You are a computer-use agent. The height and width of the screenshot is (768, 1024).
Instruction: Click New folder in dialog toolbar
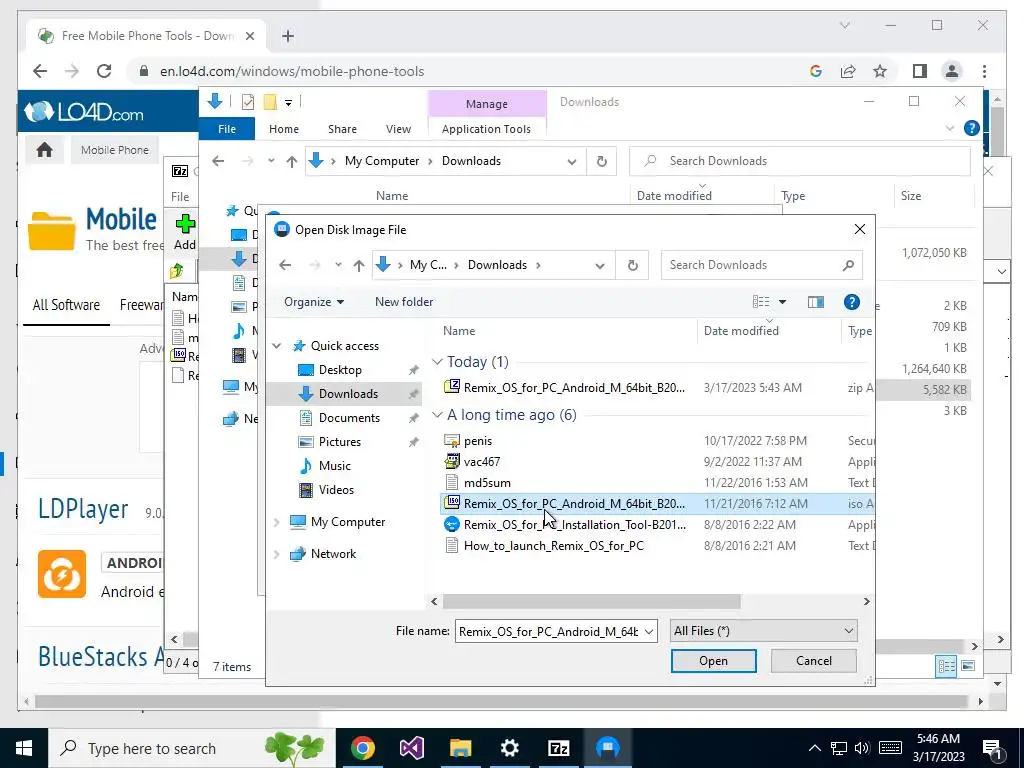coord(404,302)
